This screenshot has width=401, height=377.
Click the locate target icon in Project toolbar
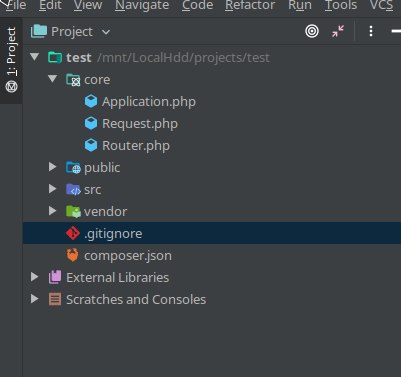coord(312,31)
